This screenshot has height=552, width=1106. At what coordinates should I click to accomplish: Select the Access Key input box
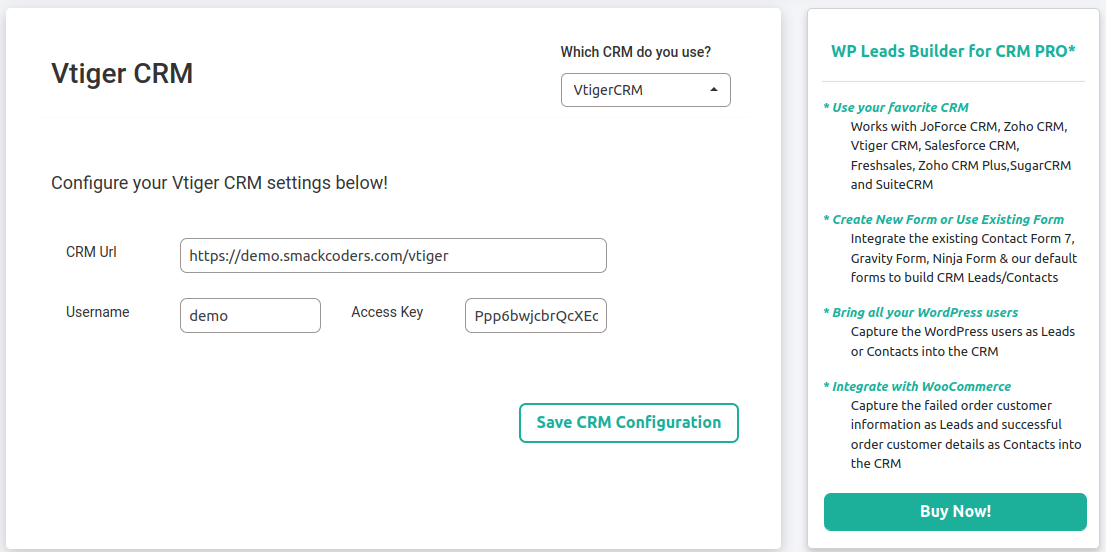tap(536, 315)
